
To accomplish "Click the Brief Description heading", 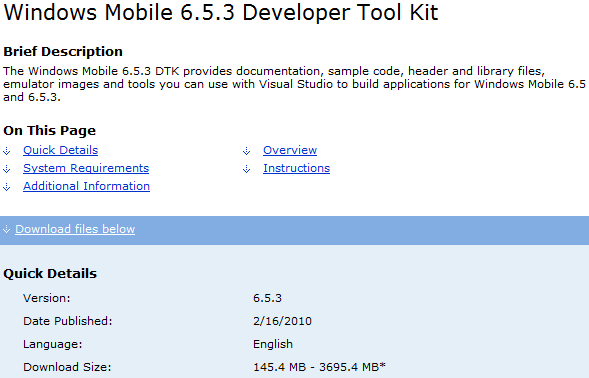I will pyautogui.click(x=63, y=51).
